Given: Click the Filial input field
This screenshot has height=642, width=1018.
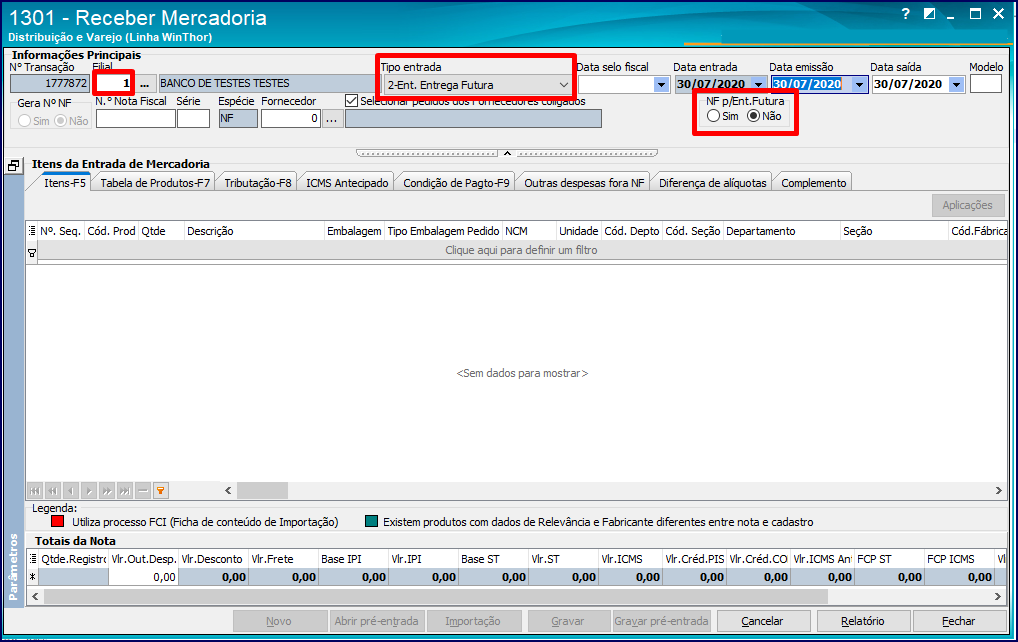Looking at the screenshot, I should (x=112, y=84).
